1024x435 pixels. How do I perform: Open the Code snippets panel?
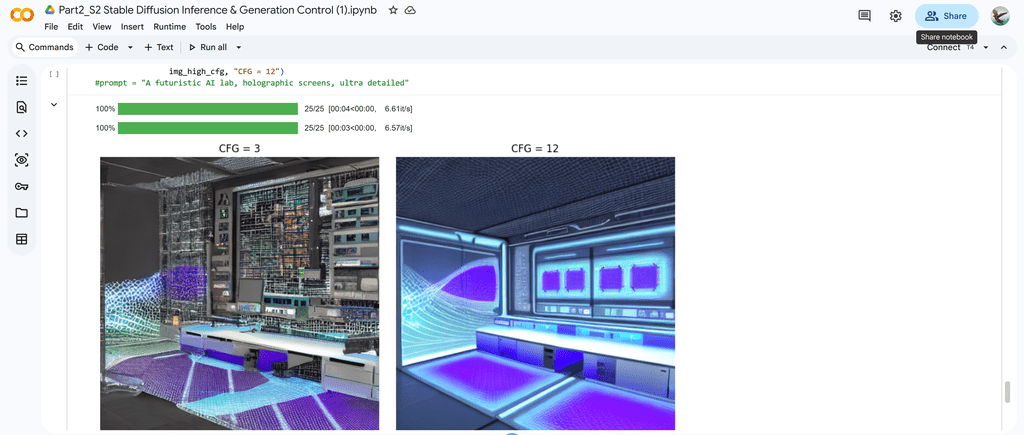[x=21, y=133]
